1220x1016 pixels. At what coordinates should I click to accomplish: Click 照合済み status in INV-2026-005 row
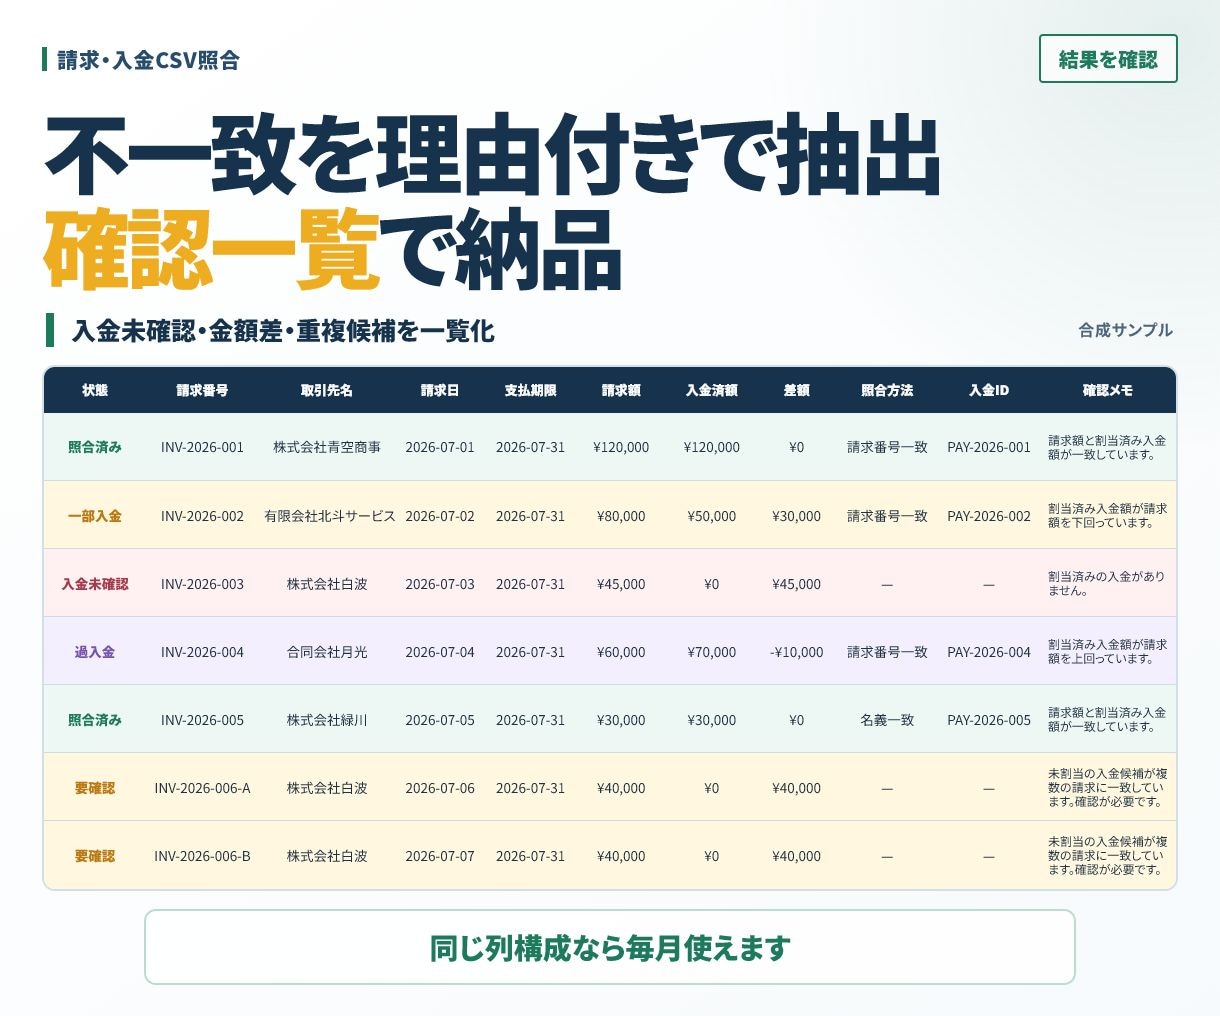pos(95,720)
